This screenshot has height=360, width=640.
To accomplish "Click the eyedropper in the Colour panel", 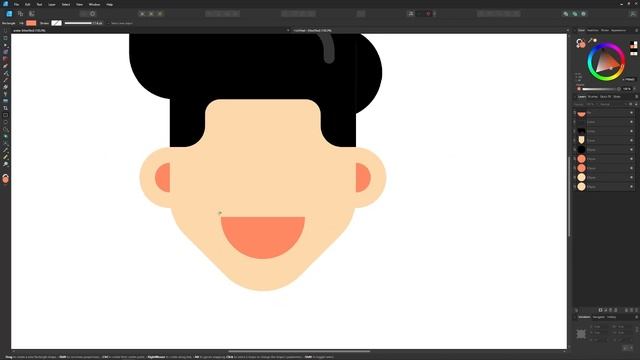I will pyautogui.click(x=590, y=40).
